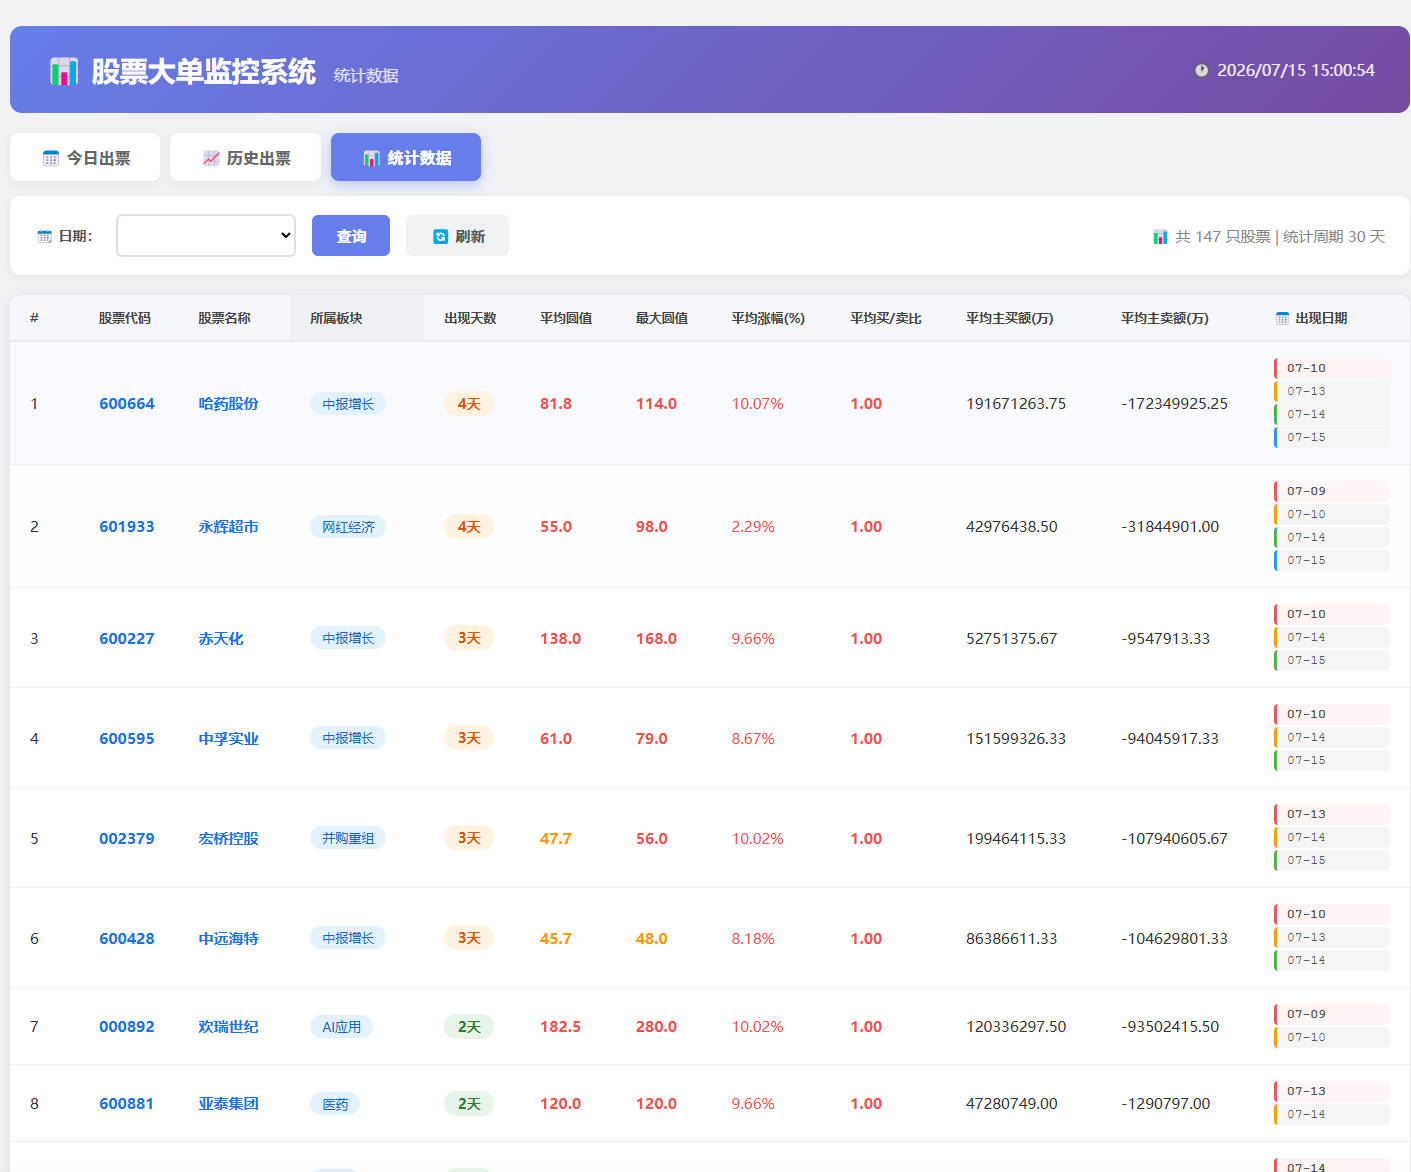
Task: Click the 4天 badge in 永辉超市 row
Action: pyautogui.click(x=469, y=527)
